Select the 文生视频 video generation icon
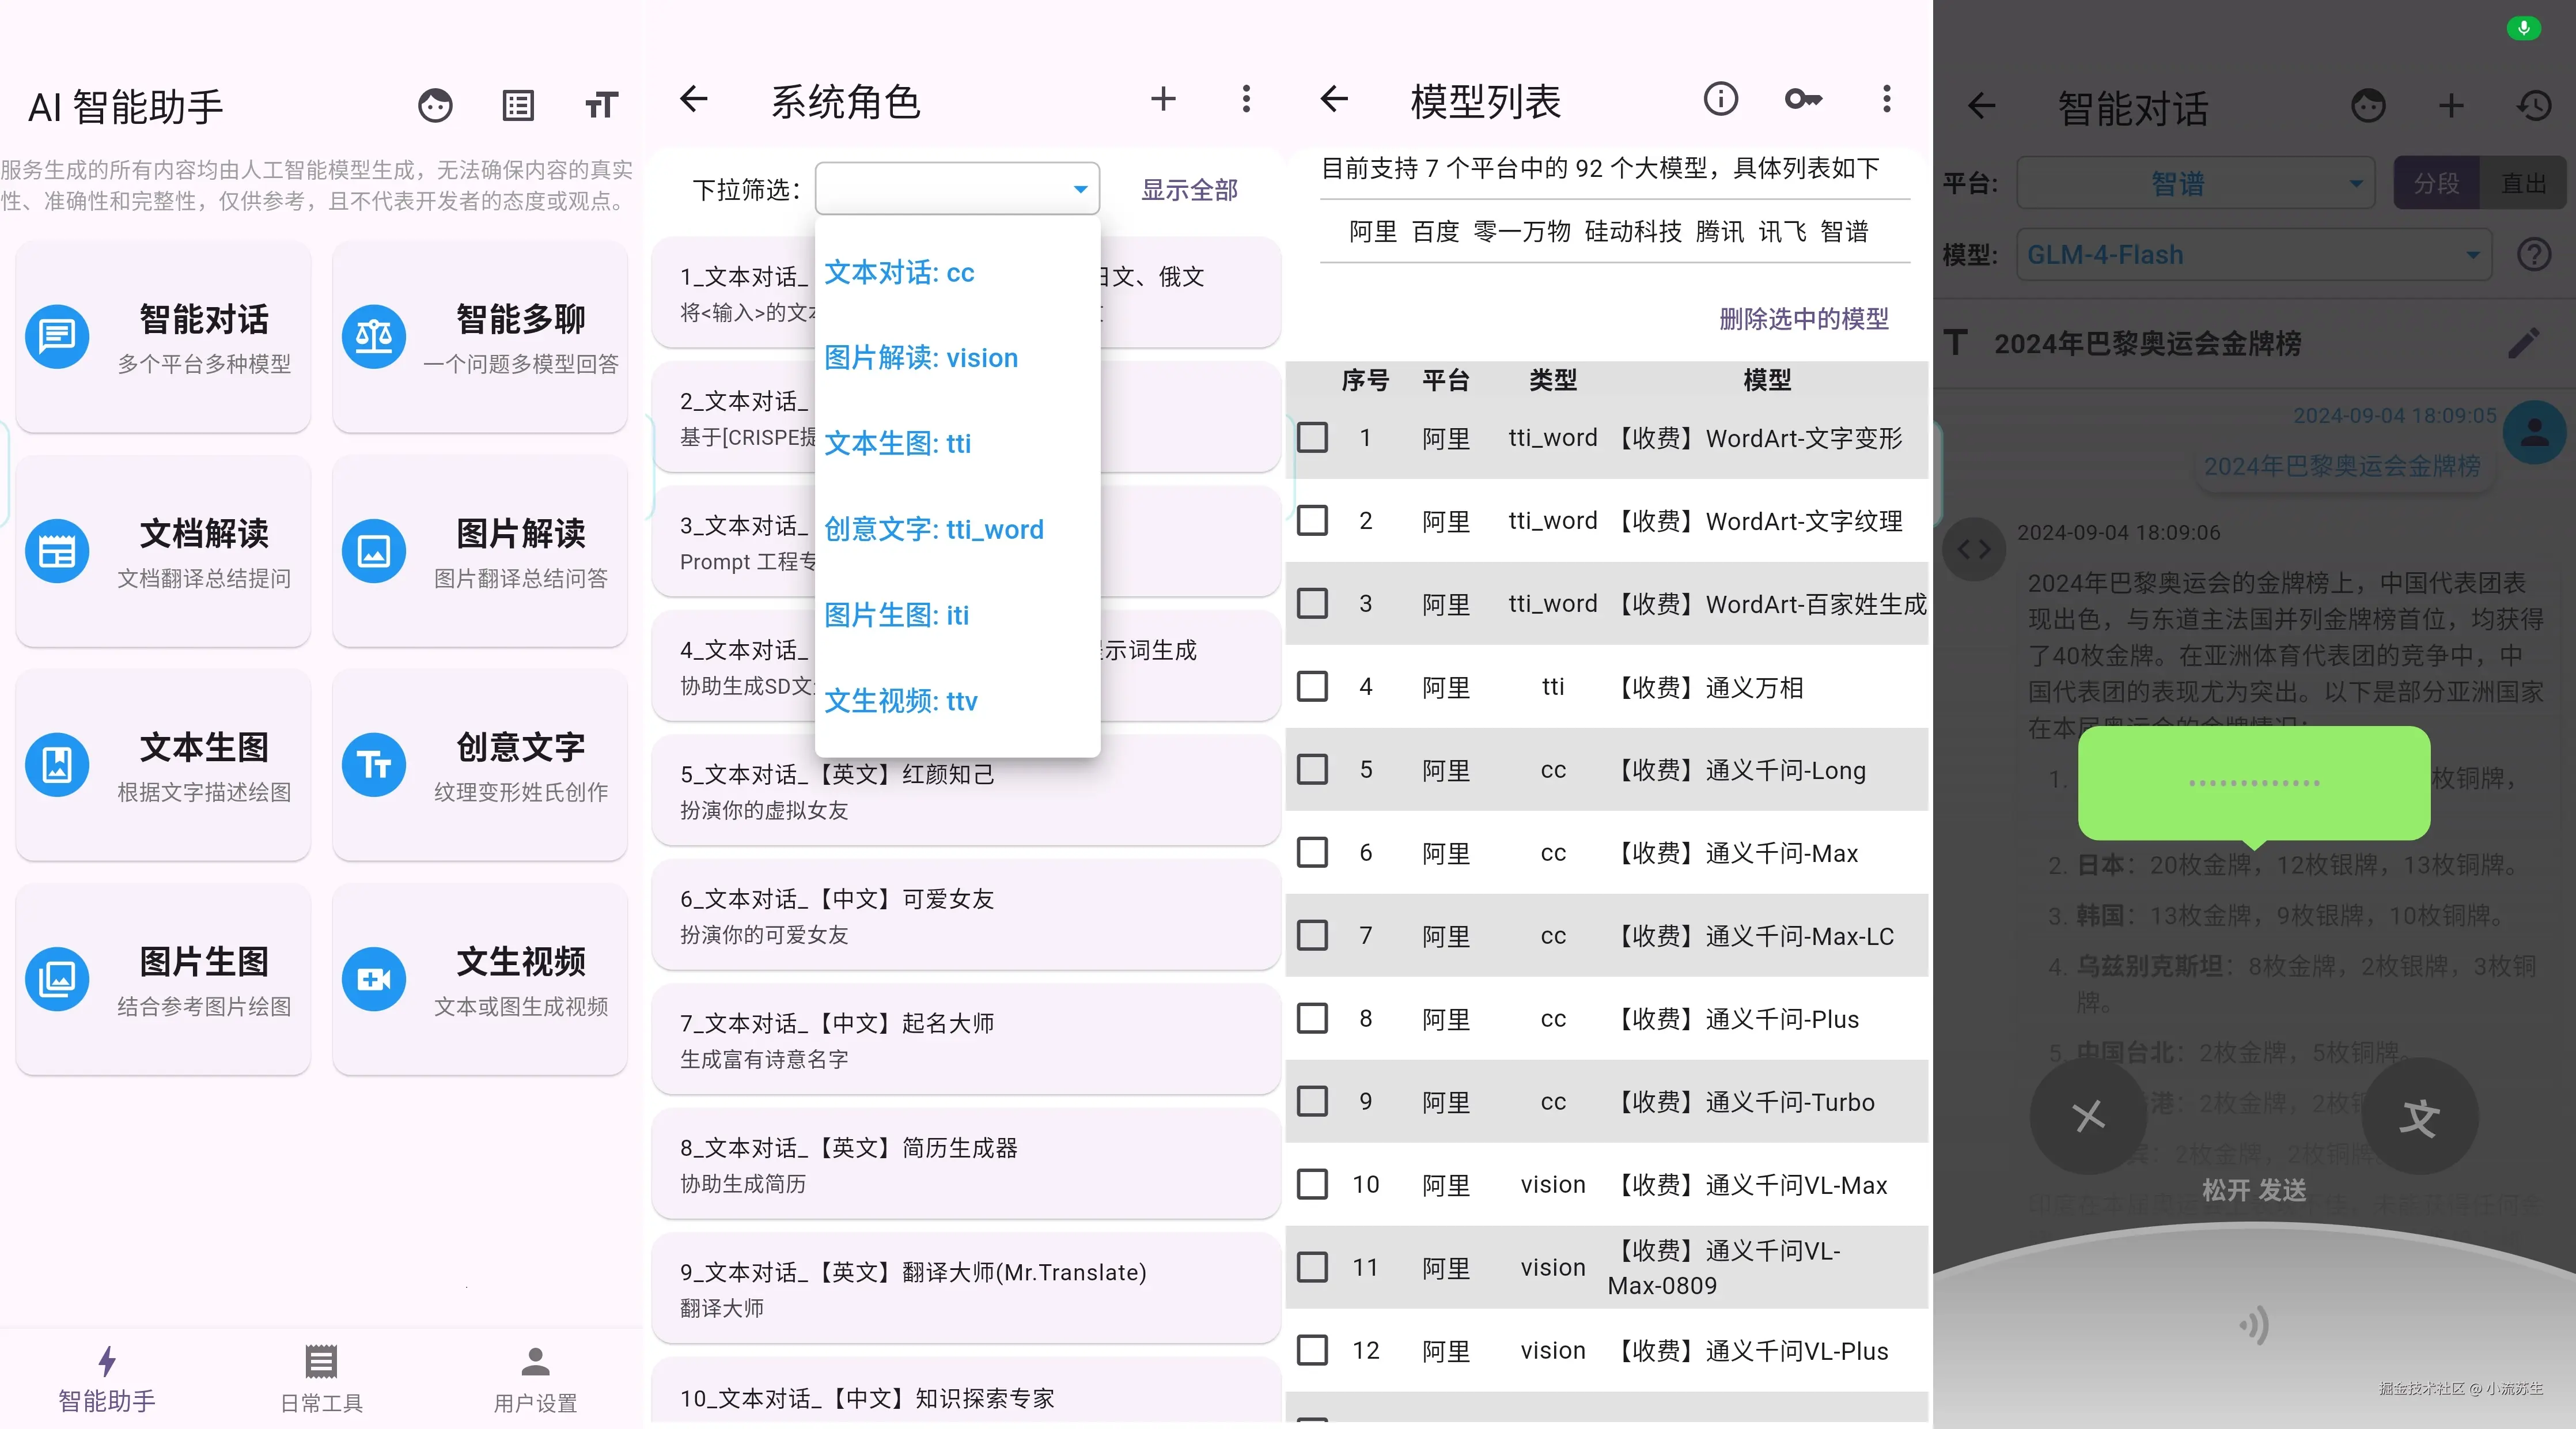 (374, 978)
